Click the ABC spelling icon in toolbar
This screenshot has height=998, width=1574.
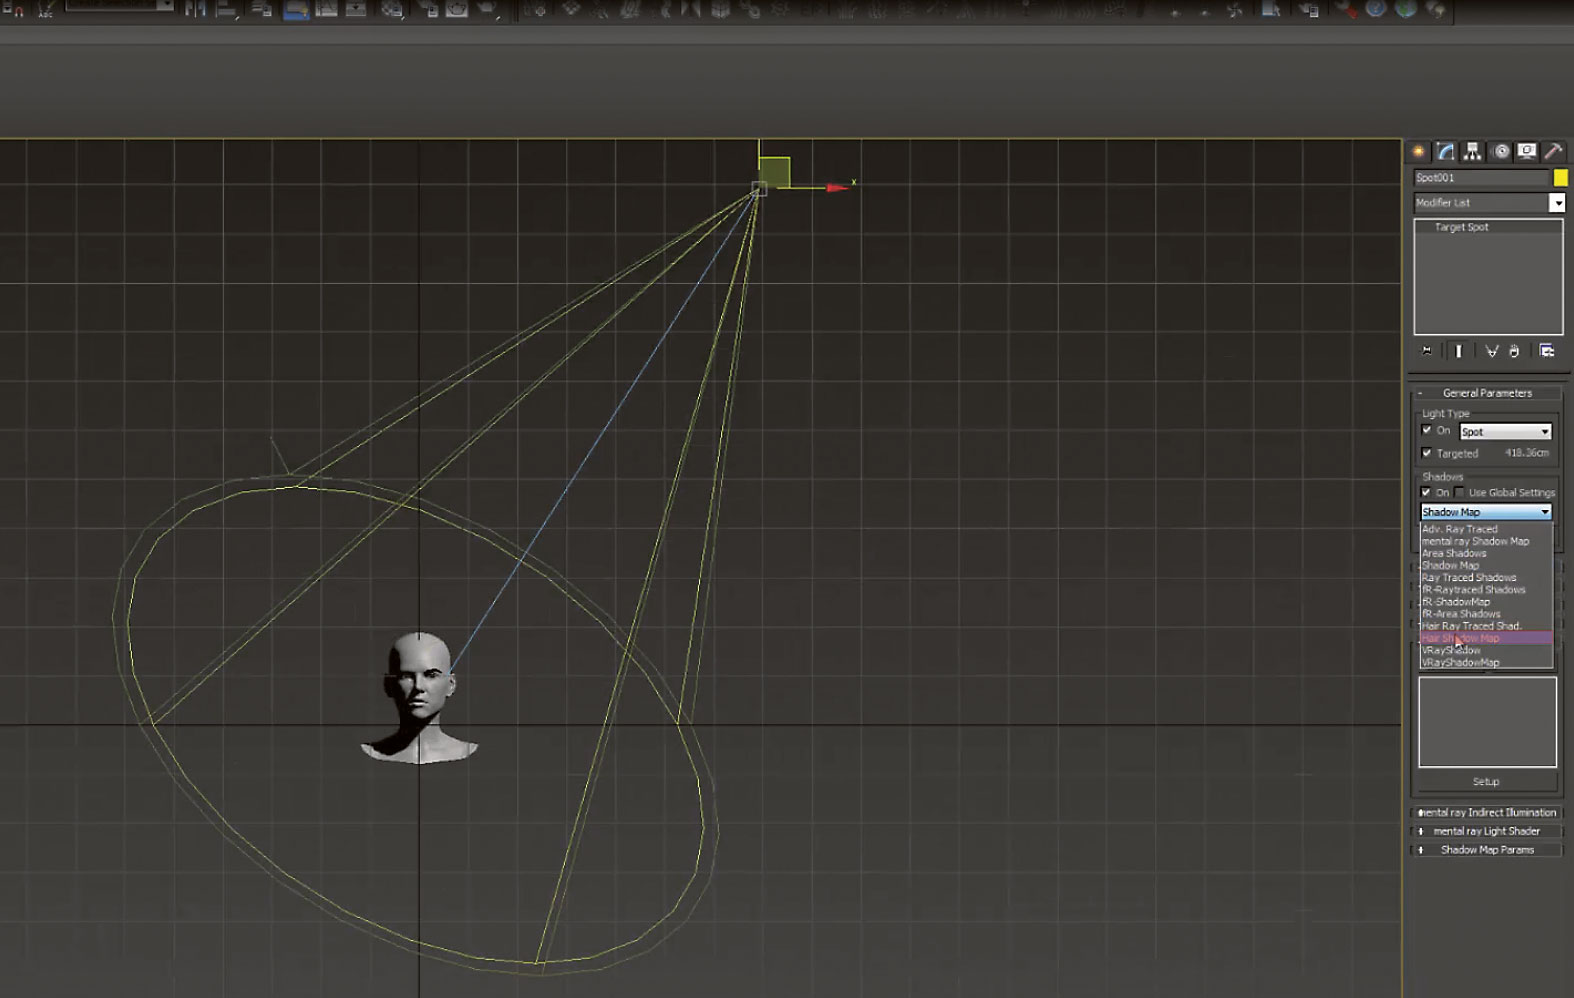pos(47,10)
